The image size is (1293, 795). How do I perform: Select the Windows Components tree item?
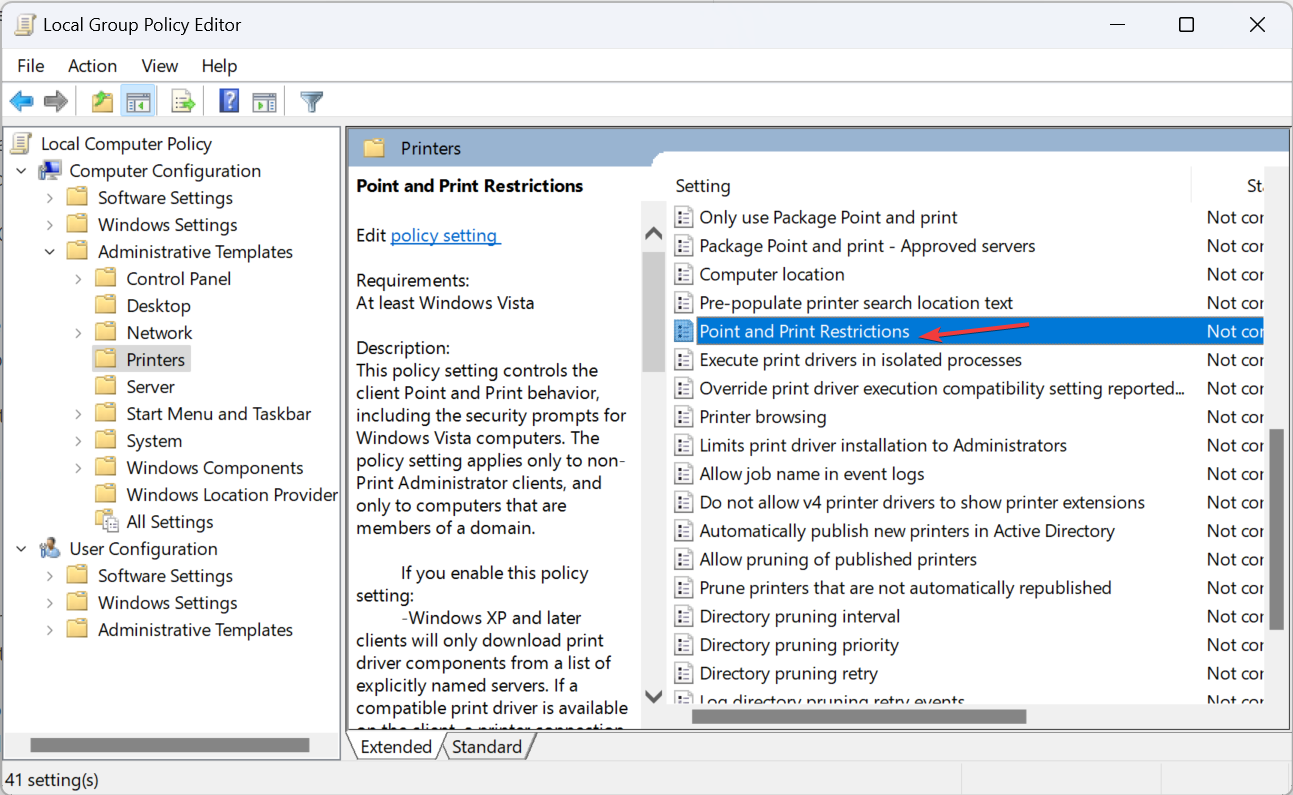click(215, 467)
